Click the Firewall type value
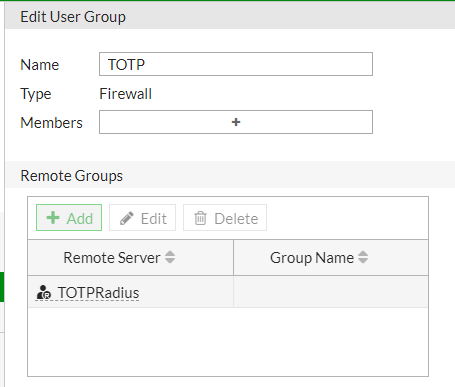This screenshot has height=387, width=455. coord(126,94)
